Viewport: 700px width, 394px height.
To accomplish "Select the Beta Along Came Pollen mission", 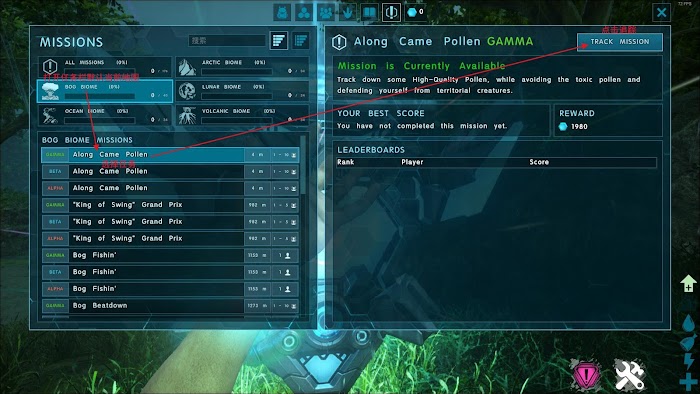I will pyautogui.click(x=170, y=171).
